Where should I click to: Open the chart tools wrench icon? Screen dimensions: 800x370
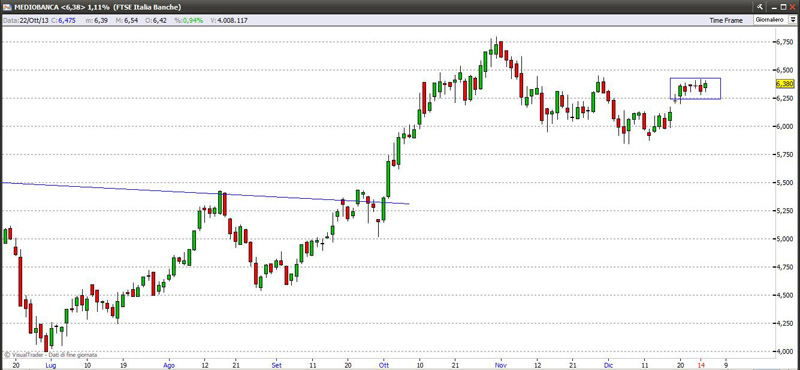click(760, 7)
